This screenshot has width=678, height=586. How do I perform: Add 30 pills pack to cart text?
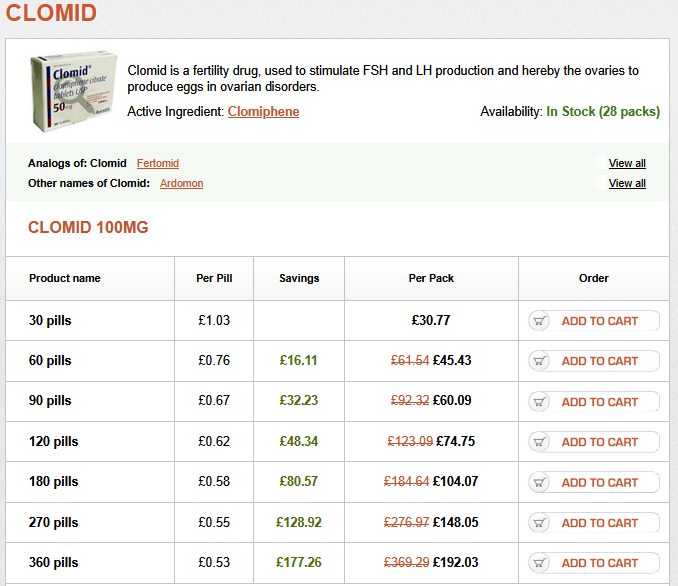click(600, 321)
